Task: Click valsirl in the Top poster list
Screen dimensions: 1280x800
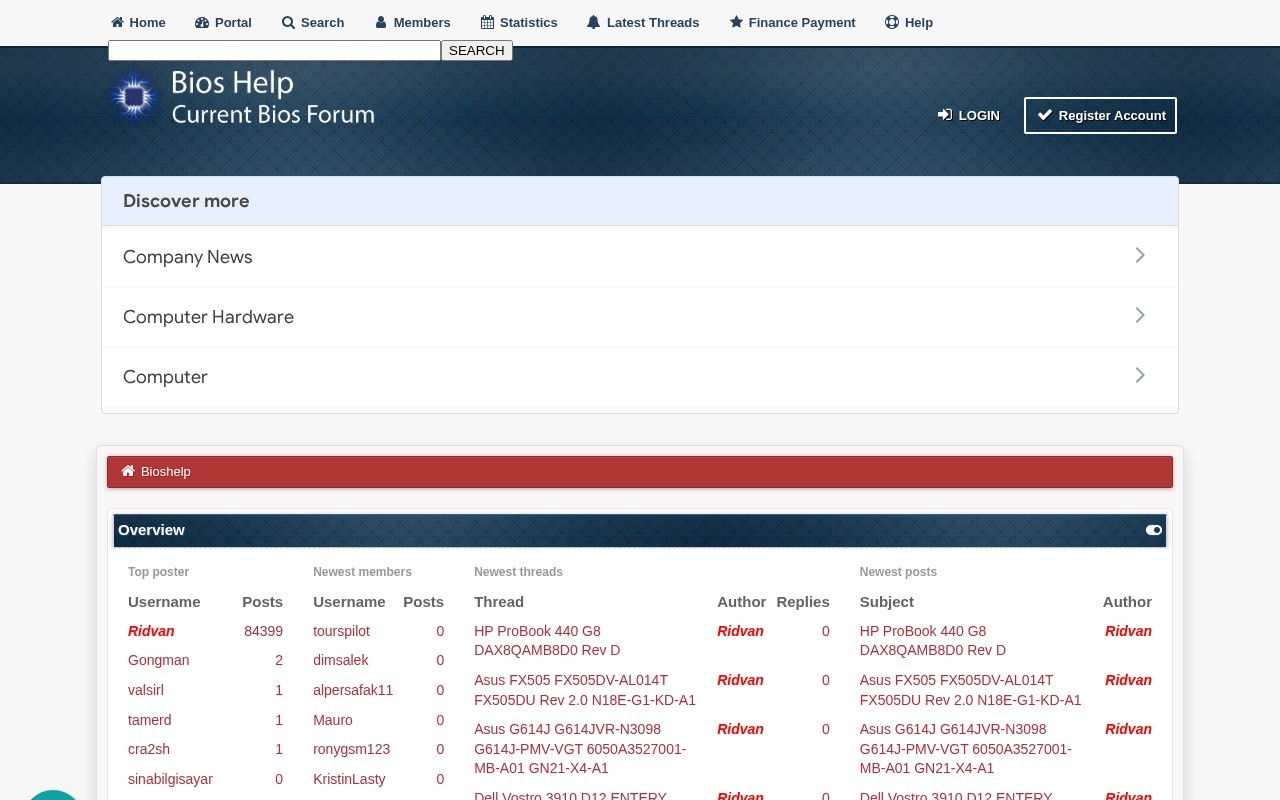Action: [x=146, y=690]
